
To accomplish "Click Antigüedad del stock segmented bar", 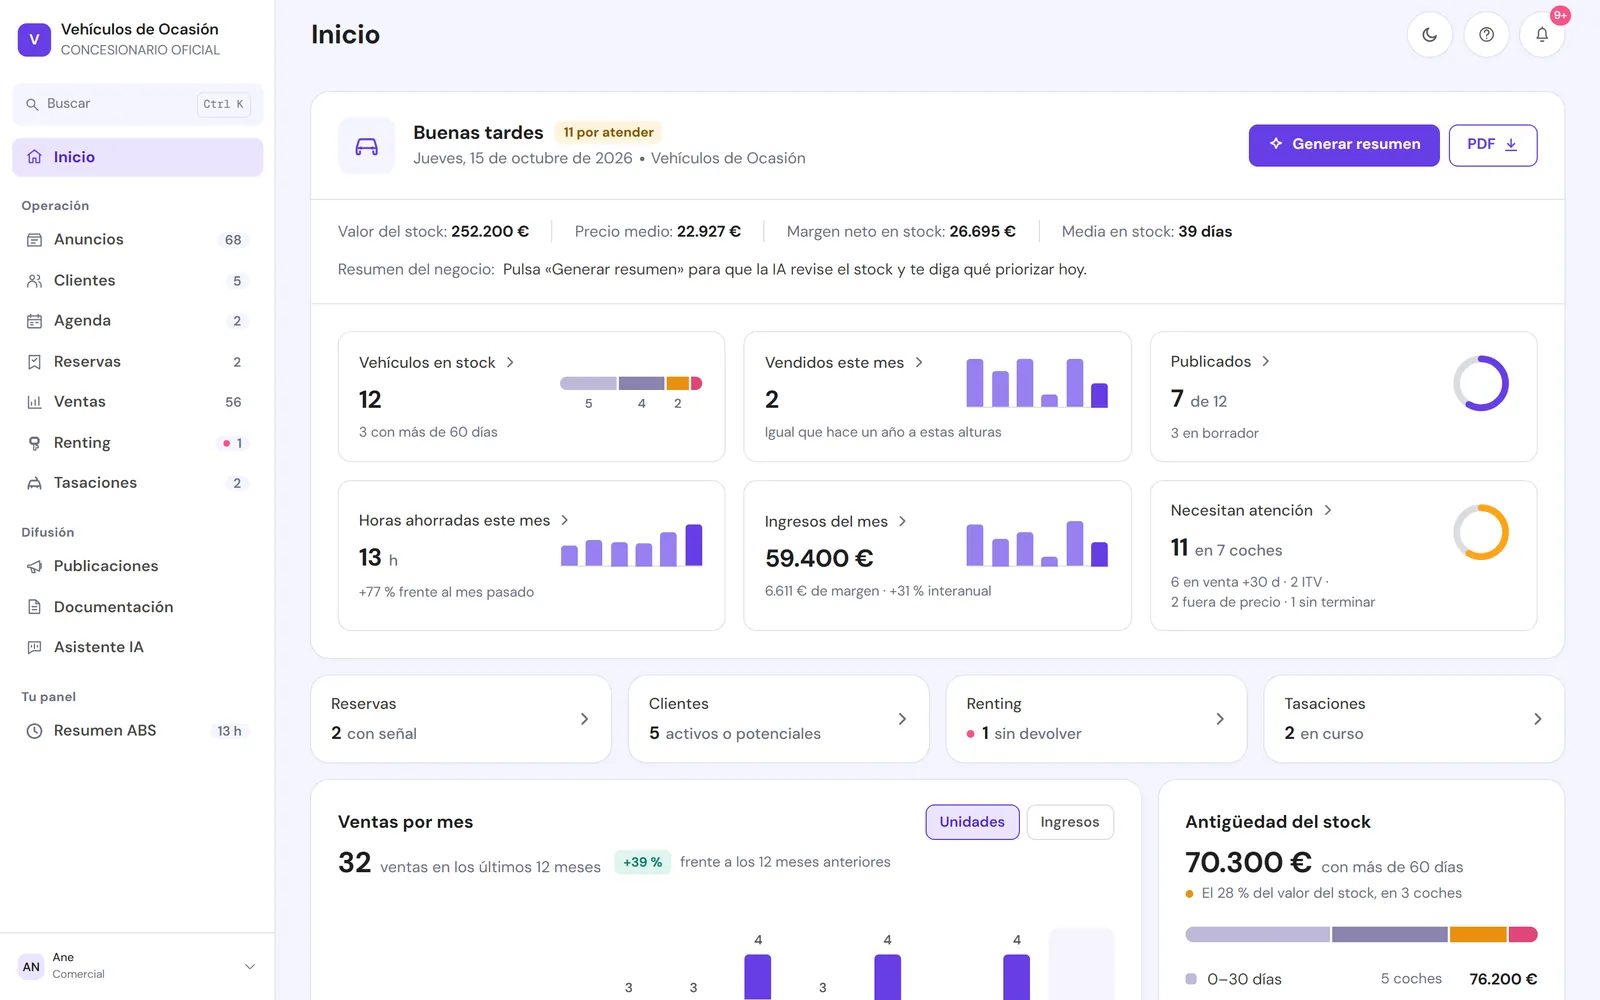I will [1361, 934].
